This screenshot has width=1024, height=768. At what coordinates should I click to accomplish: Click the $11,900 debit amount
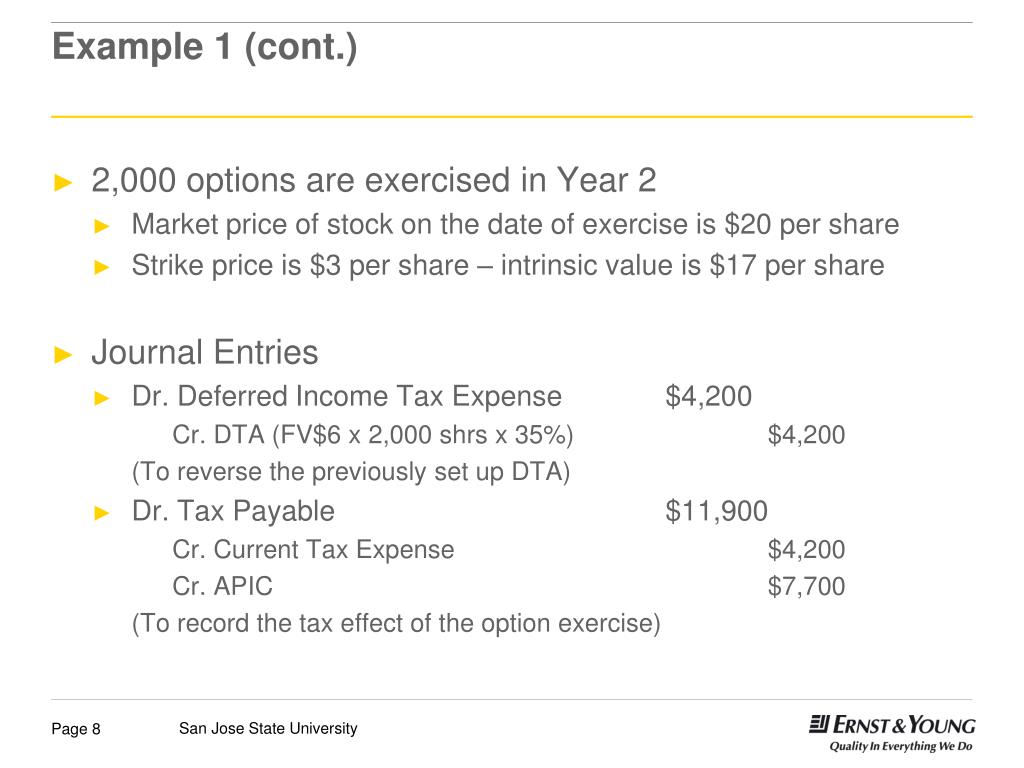click(x=716, y=511)
